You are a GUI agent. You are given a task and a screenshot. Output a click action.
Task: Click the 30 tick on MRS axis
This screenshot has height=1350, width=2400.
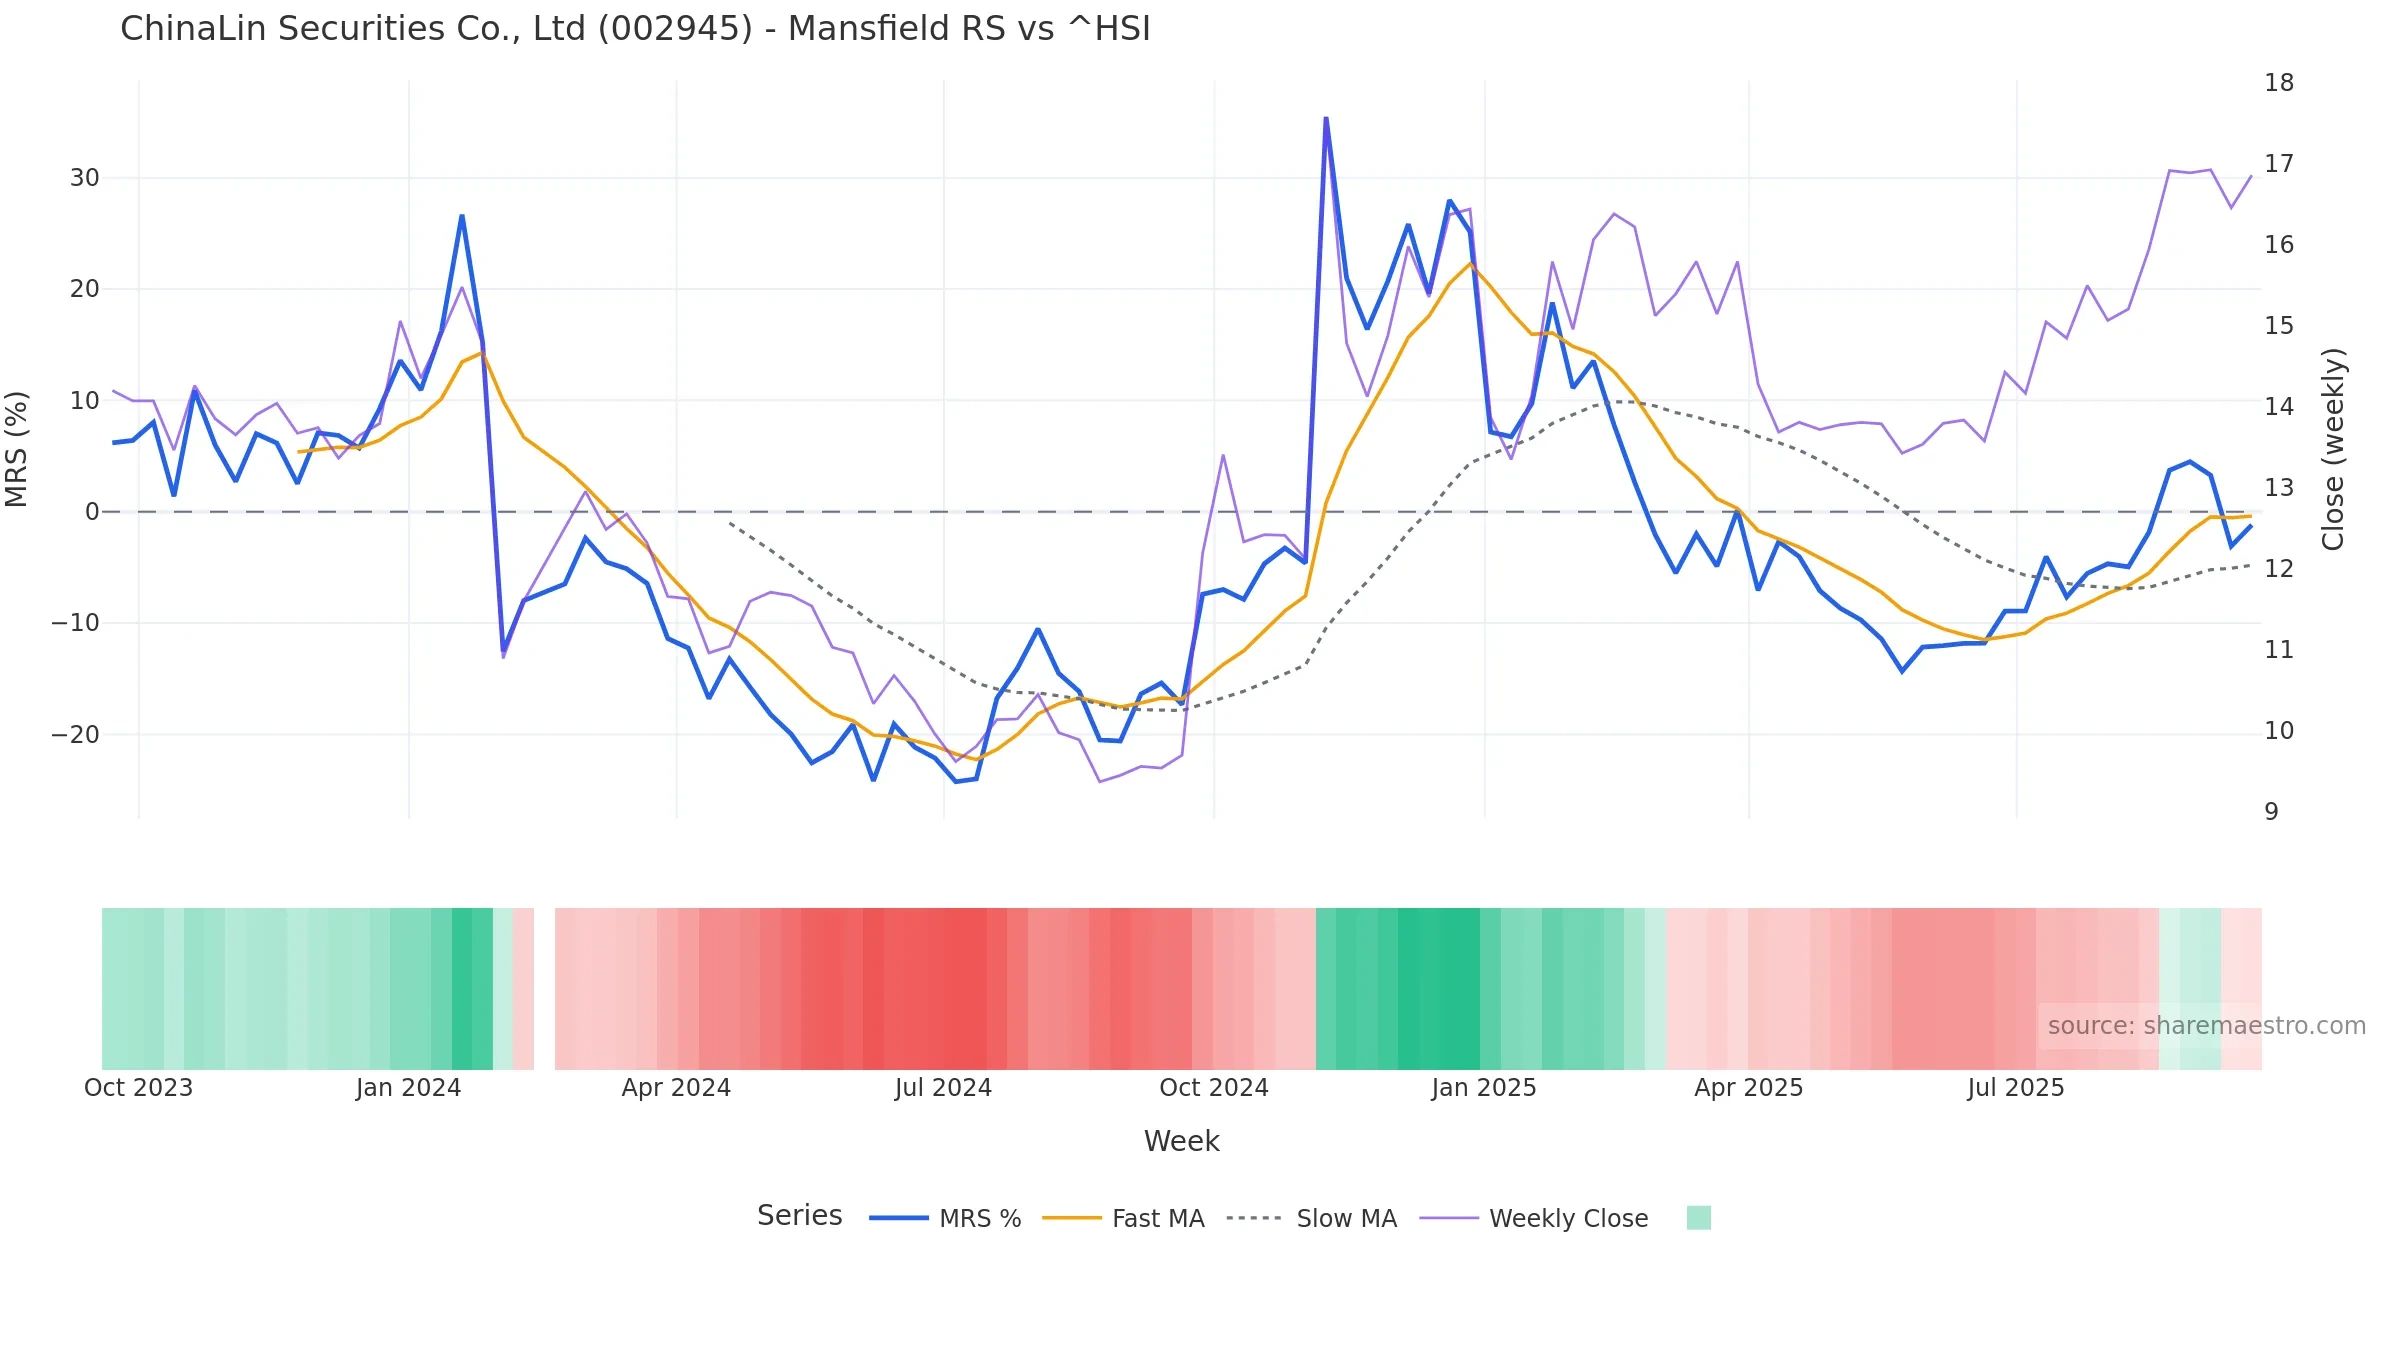tap(85, 178)
